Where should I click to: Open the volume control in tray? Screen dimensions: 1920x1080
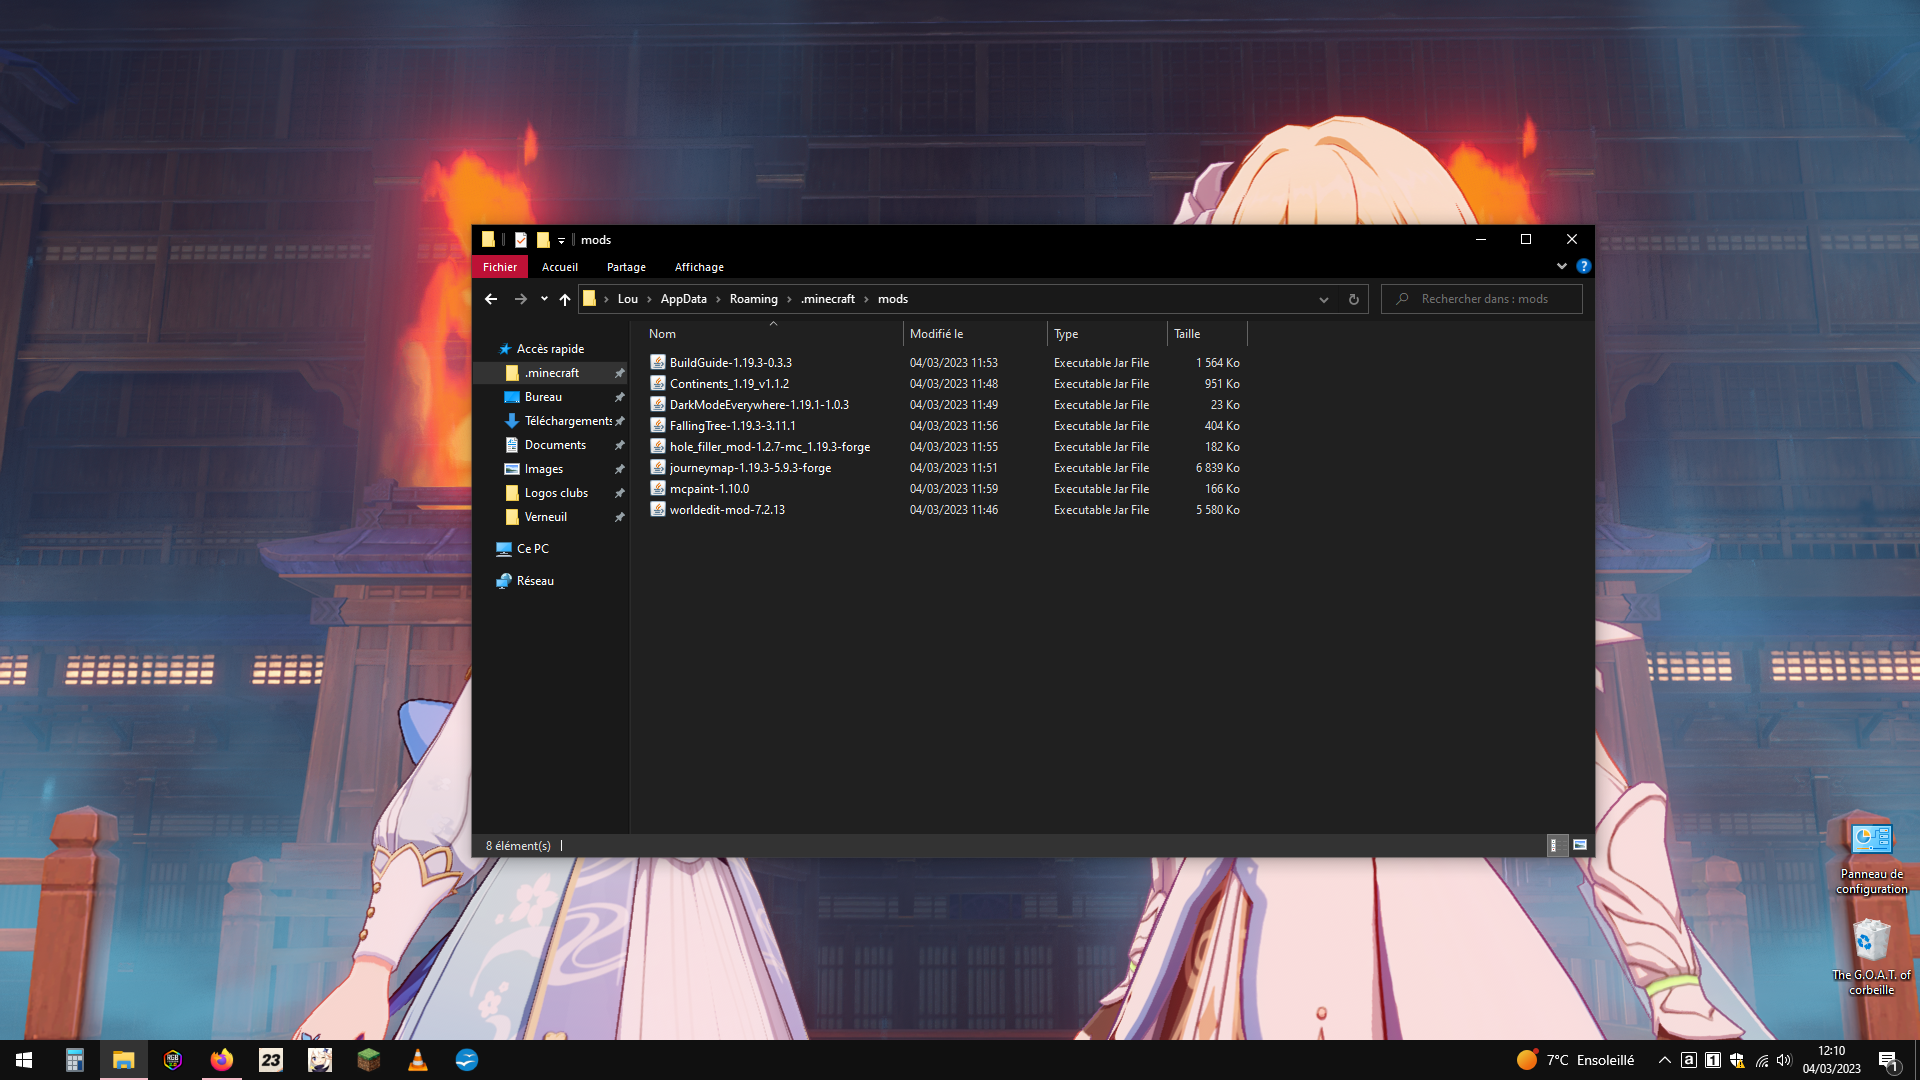click(1784, 1060)
